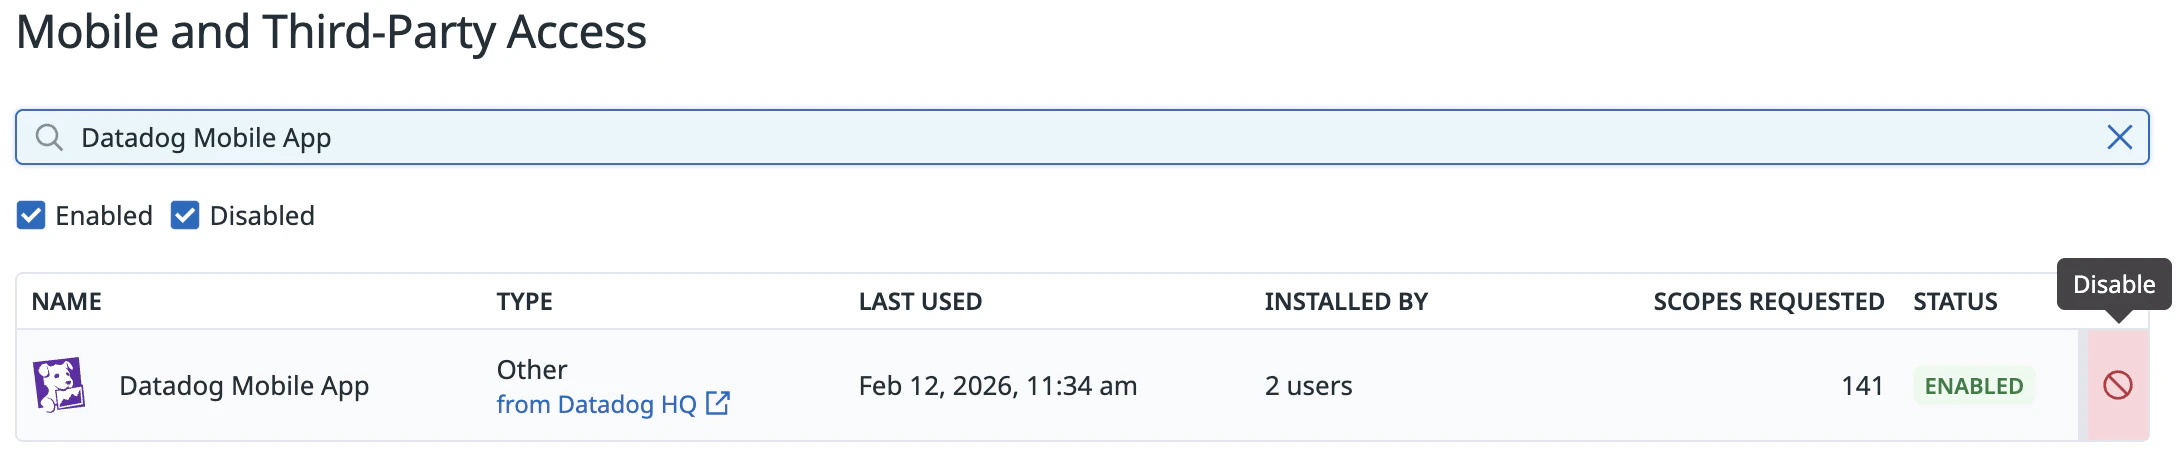Clear the search field with X
Screen dimensions: 2180x451
click(2119, 137)
